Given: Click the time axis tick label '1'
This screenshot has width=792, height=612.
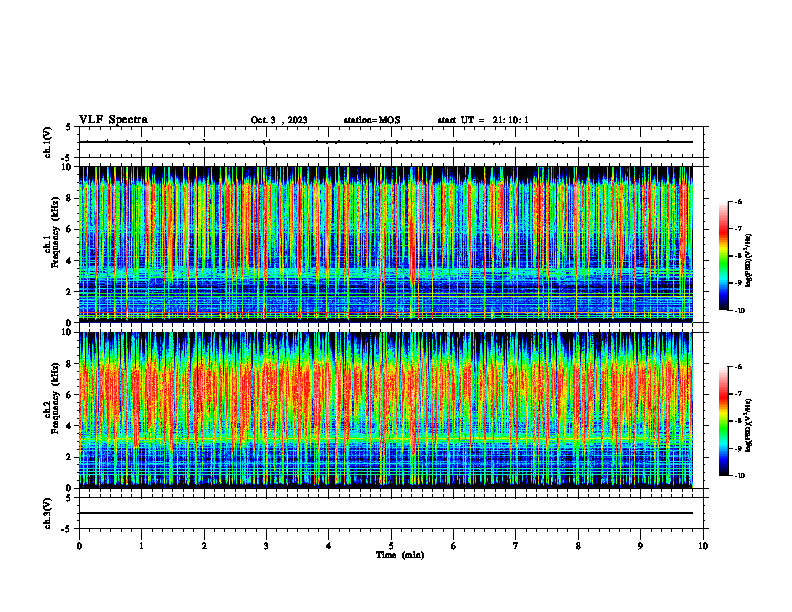Looking at the screenshot, I should tap(141, 546).
